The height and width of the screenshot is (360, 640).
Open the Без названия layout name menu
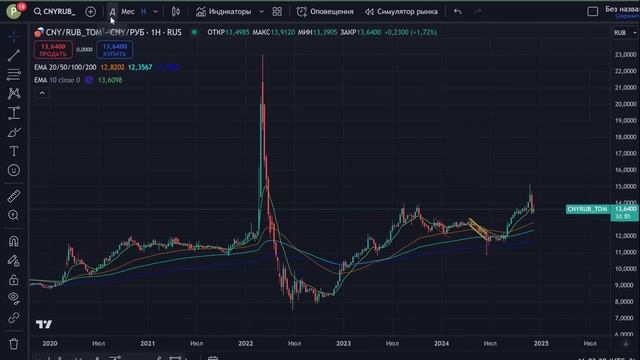[622, 9]
